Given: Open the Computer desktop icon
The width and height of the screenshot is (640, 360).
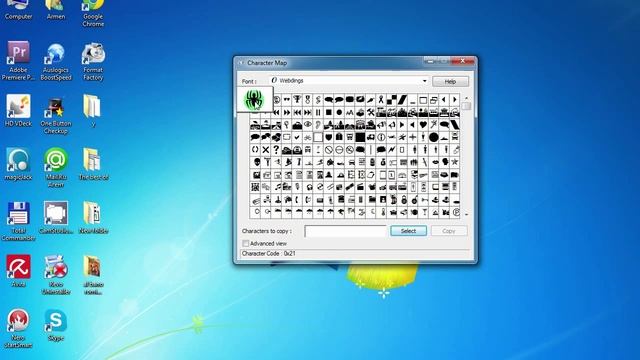Looking at the screenshot, I should (18, 9).
